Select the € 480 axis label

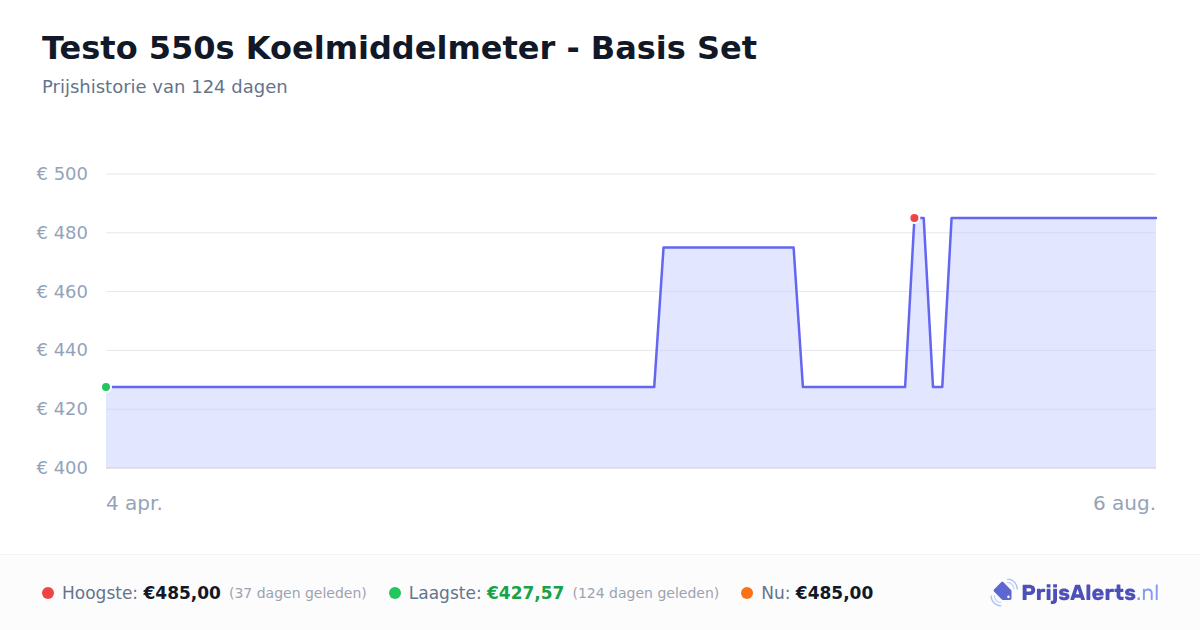coord(63,233)
